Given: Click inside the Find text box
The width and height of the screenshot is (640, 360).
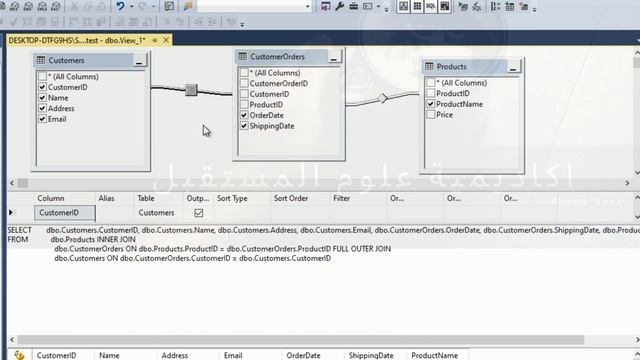Looking at the screenshot, I should [x=251, y=6].
